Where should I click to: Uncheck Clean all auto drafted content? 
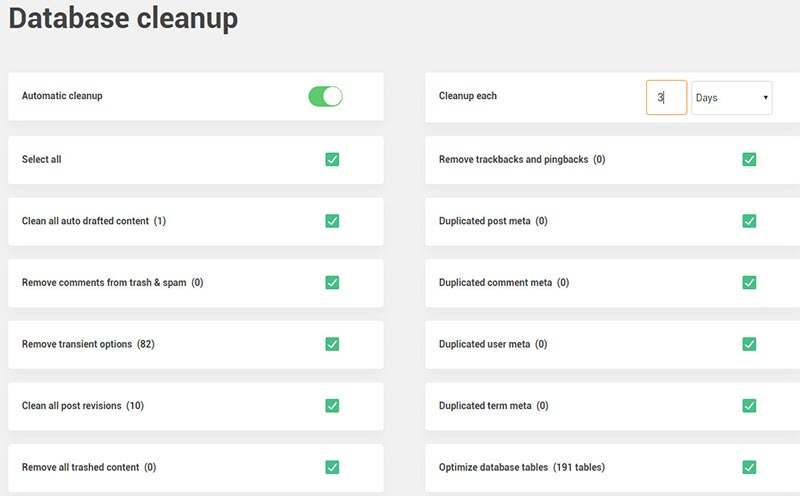click(332, 221)
